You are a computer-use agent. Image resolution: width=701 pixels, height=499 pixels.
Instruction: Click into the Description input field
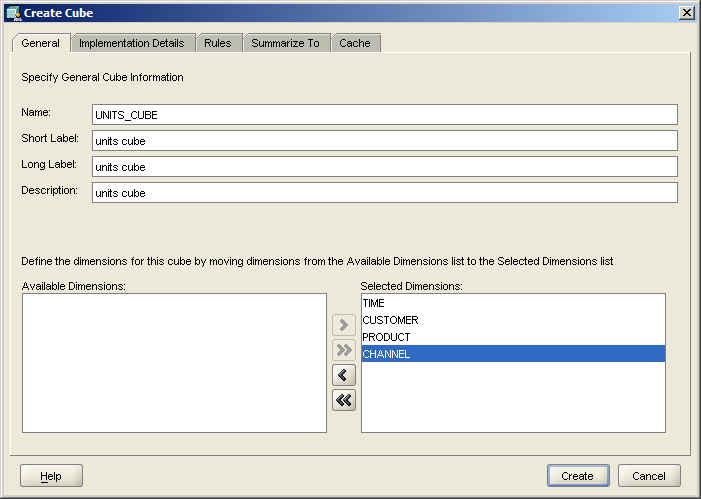(385, 193)
